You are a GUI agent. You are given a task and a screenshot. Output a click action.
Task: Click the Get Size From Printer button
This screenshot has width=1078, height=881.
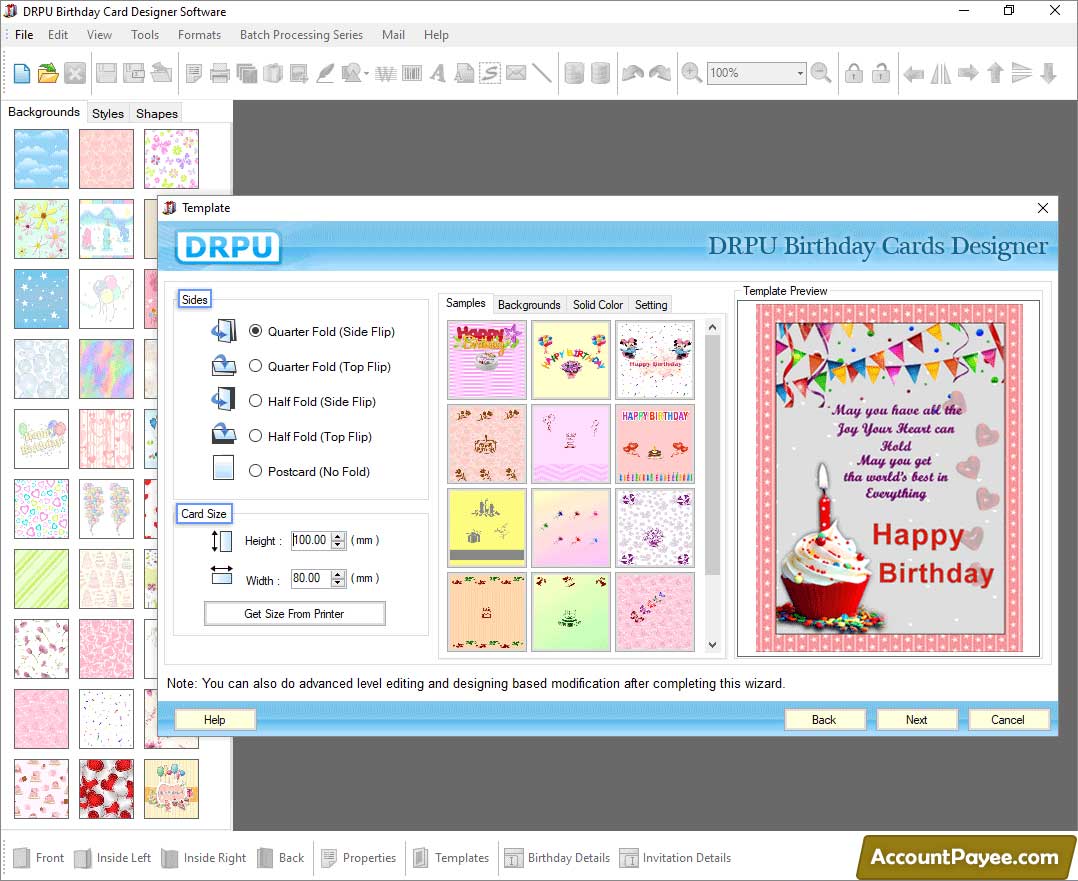coord(294,613)
